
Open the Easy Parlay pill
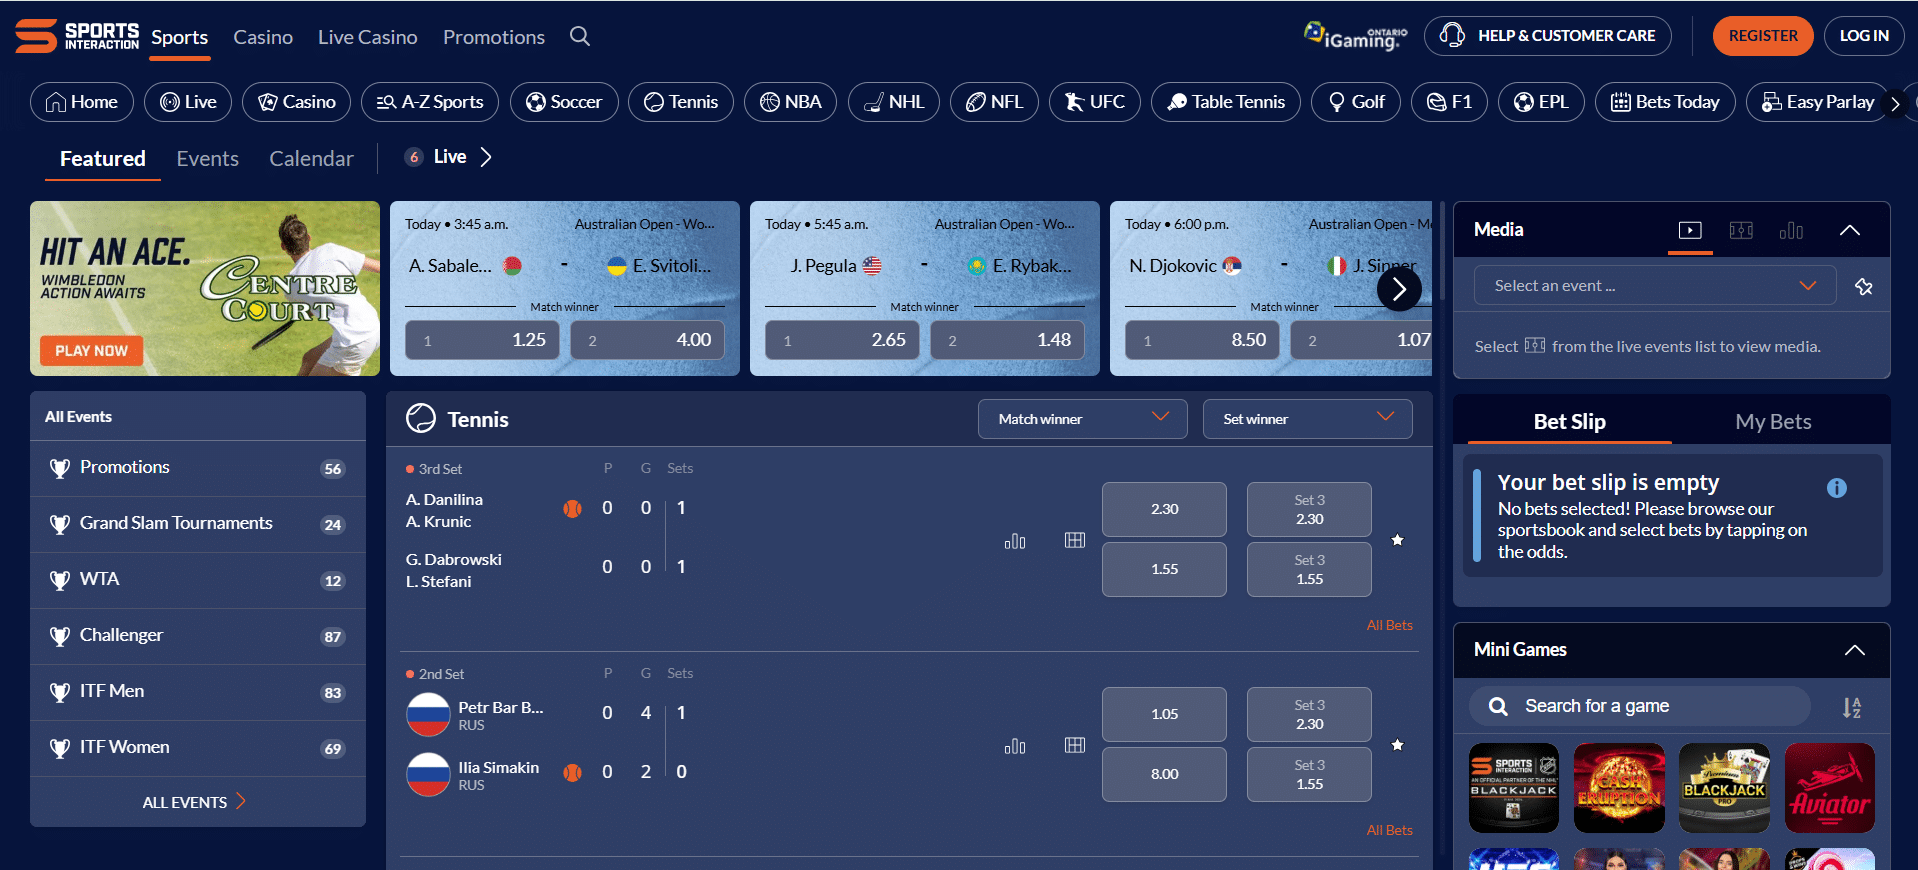pyautogui.click(x=1817, y=102)
